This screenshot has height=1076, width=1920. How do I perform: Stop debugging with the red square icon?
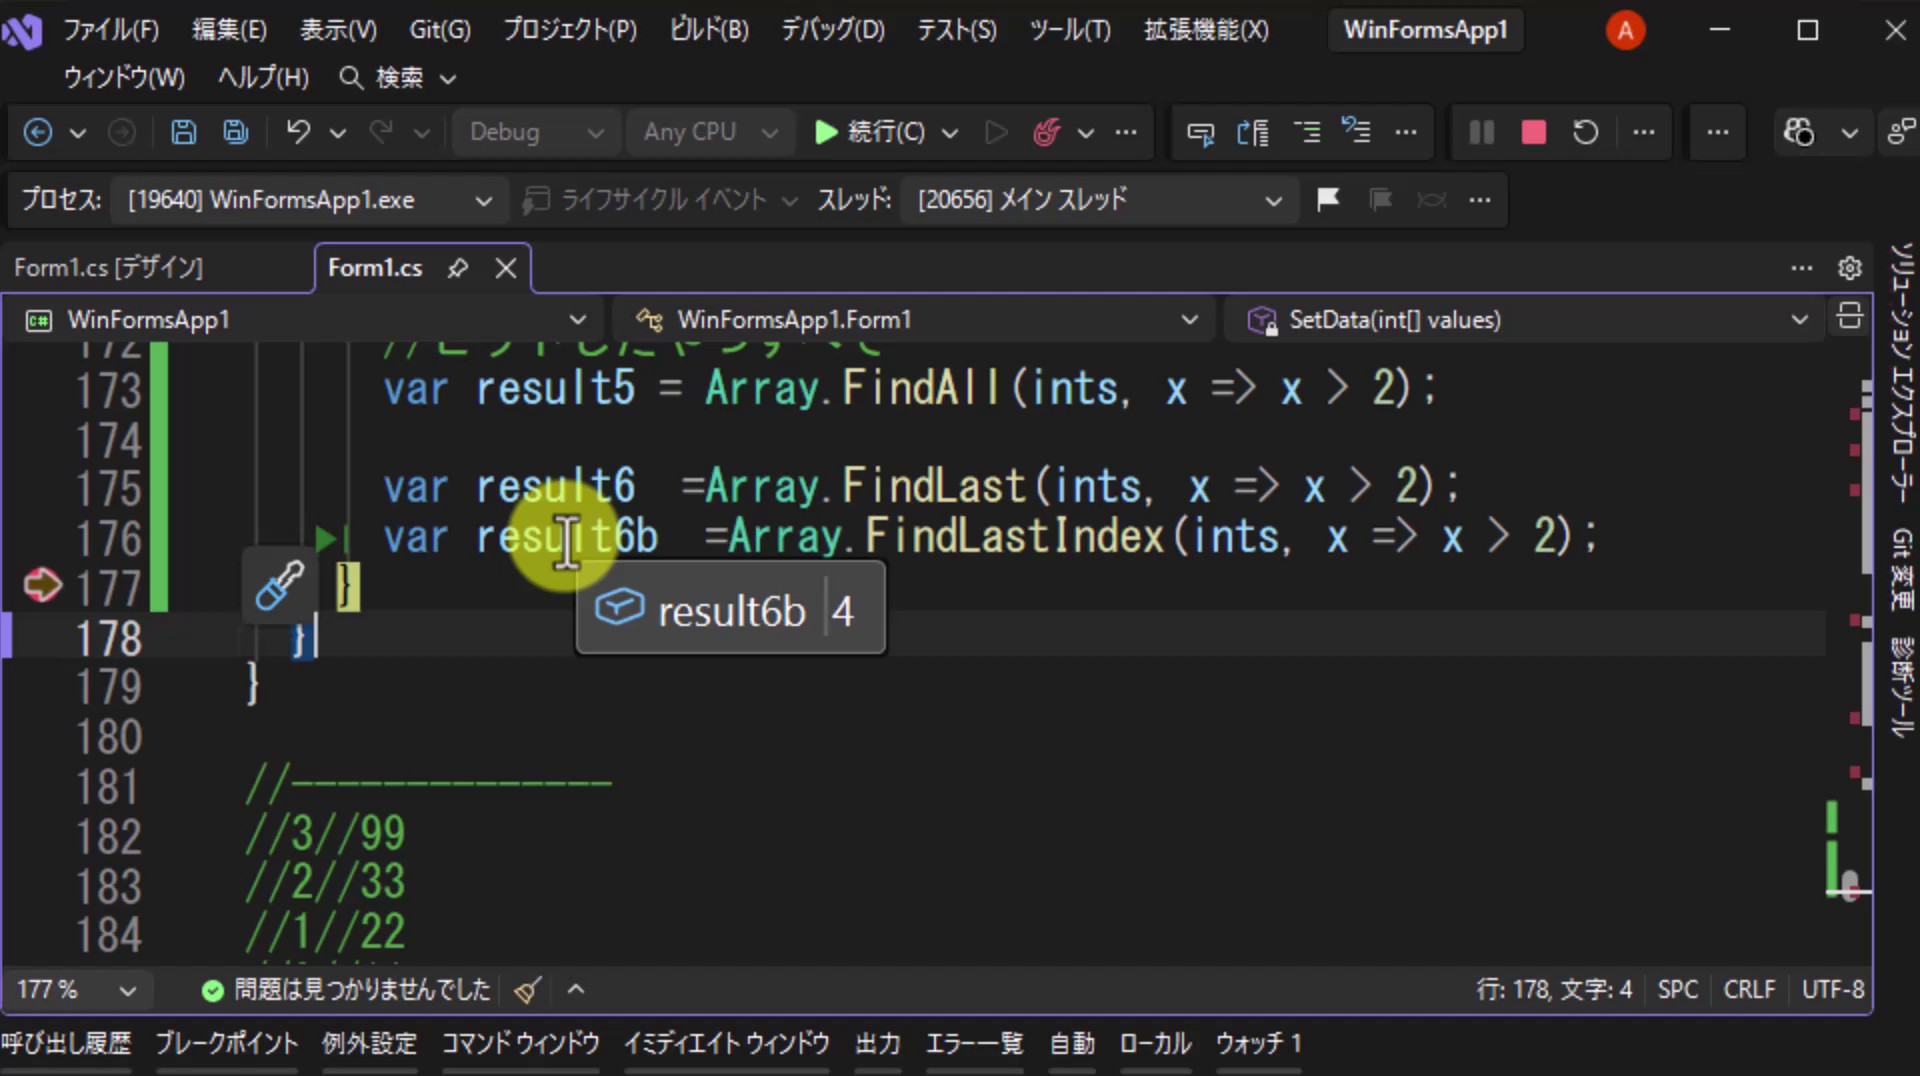click(1533, 132)
